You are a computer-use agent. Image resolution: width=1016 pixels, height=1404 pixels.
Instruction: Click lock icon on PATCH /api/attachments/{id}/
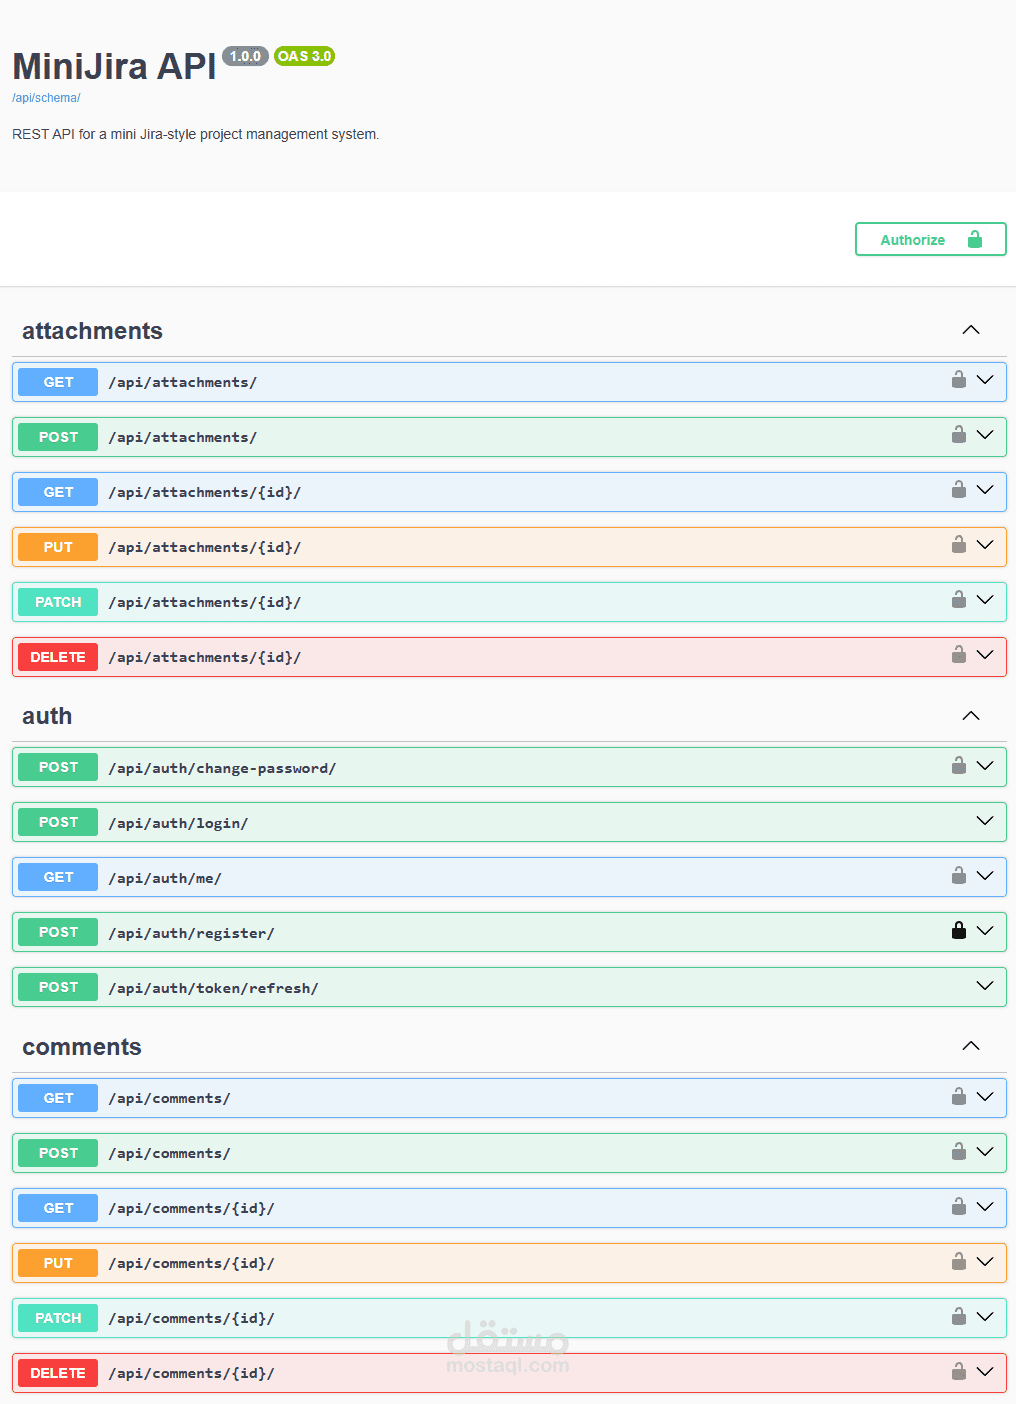point(959,600)
